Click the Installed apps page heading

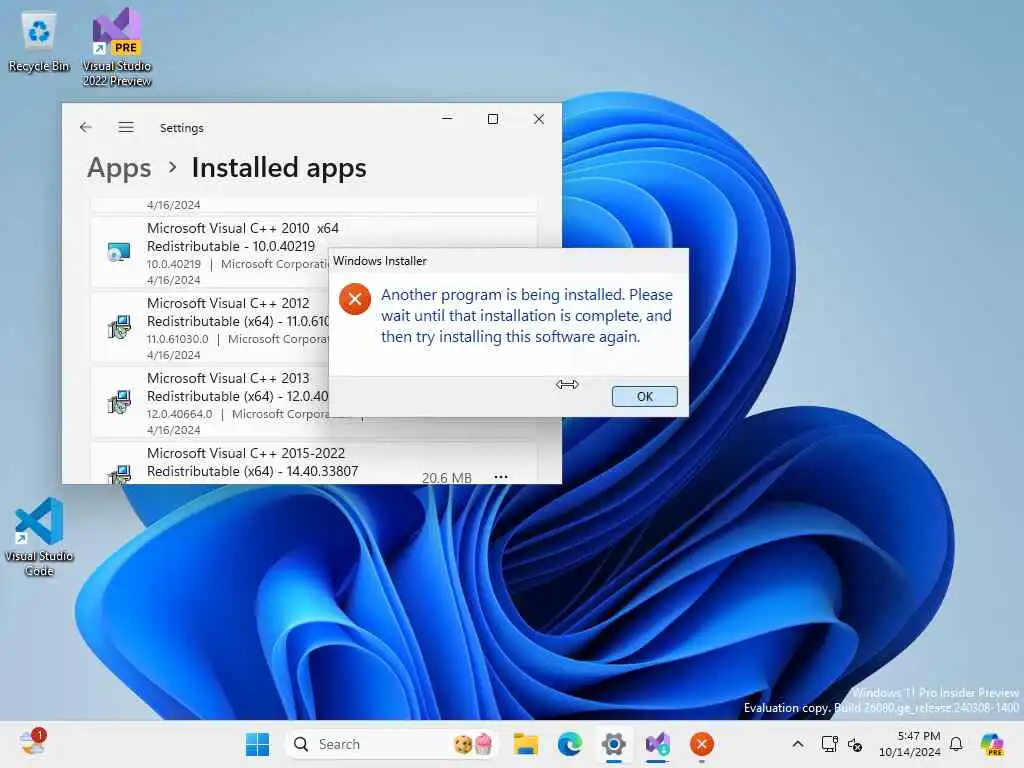point(279,168)
